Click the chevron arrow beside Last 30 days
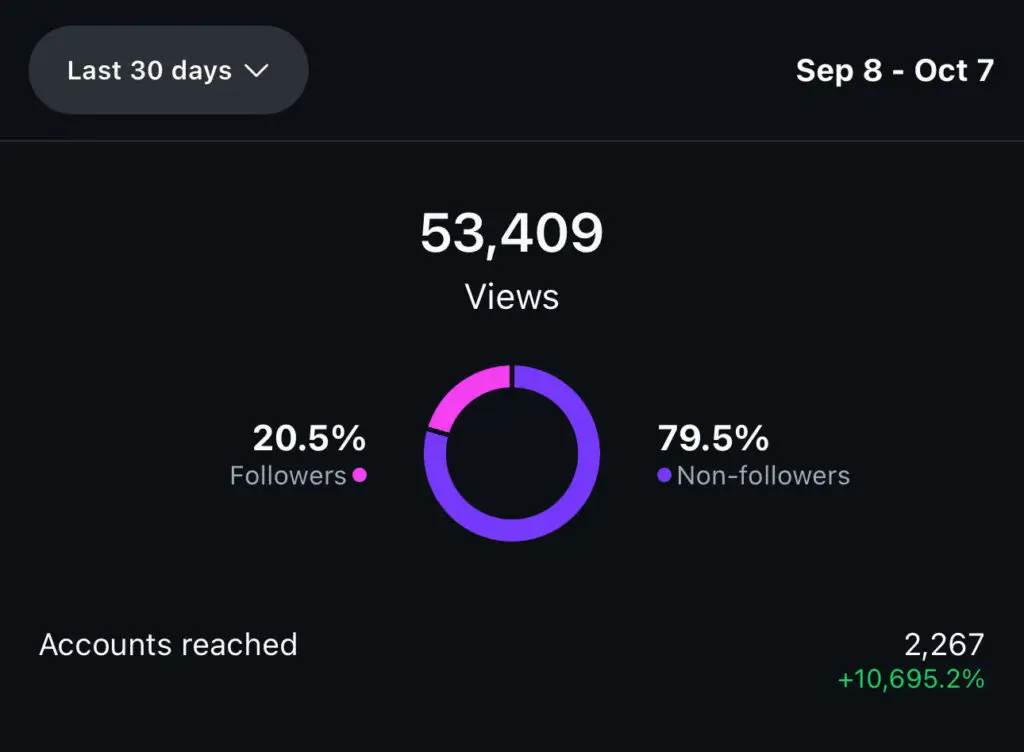This screenshot has height=752, width=1024. [x=257, y=71]
